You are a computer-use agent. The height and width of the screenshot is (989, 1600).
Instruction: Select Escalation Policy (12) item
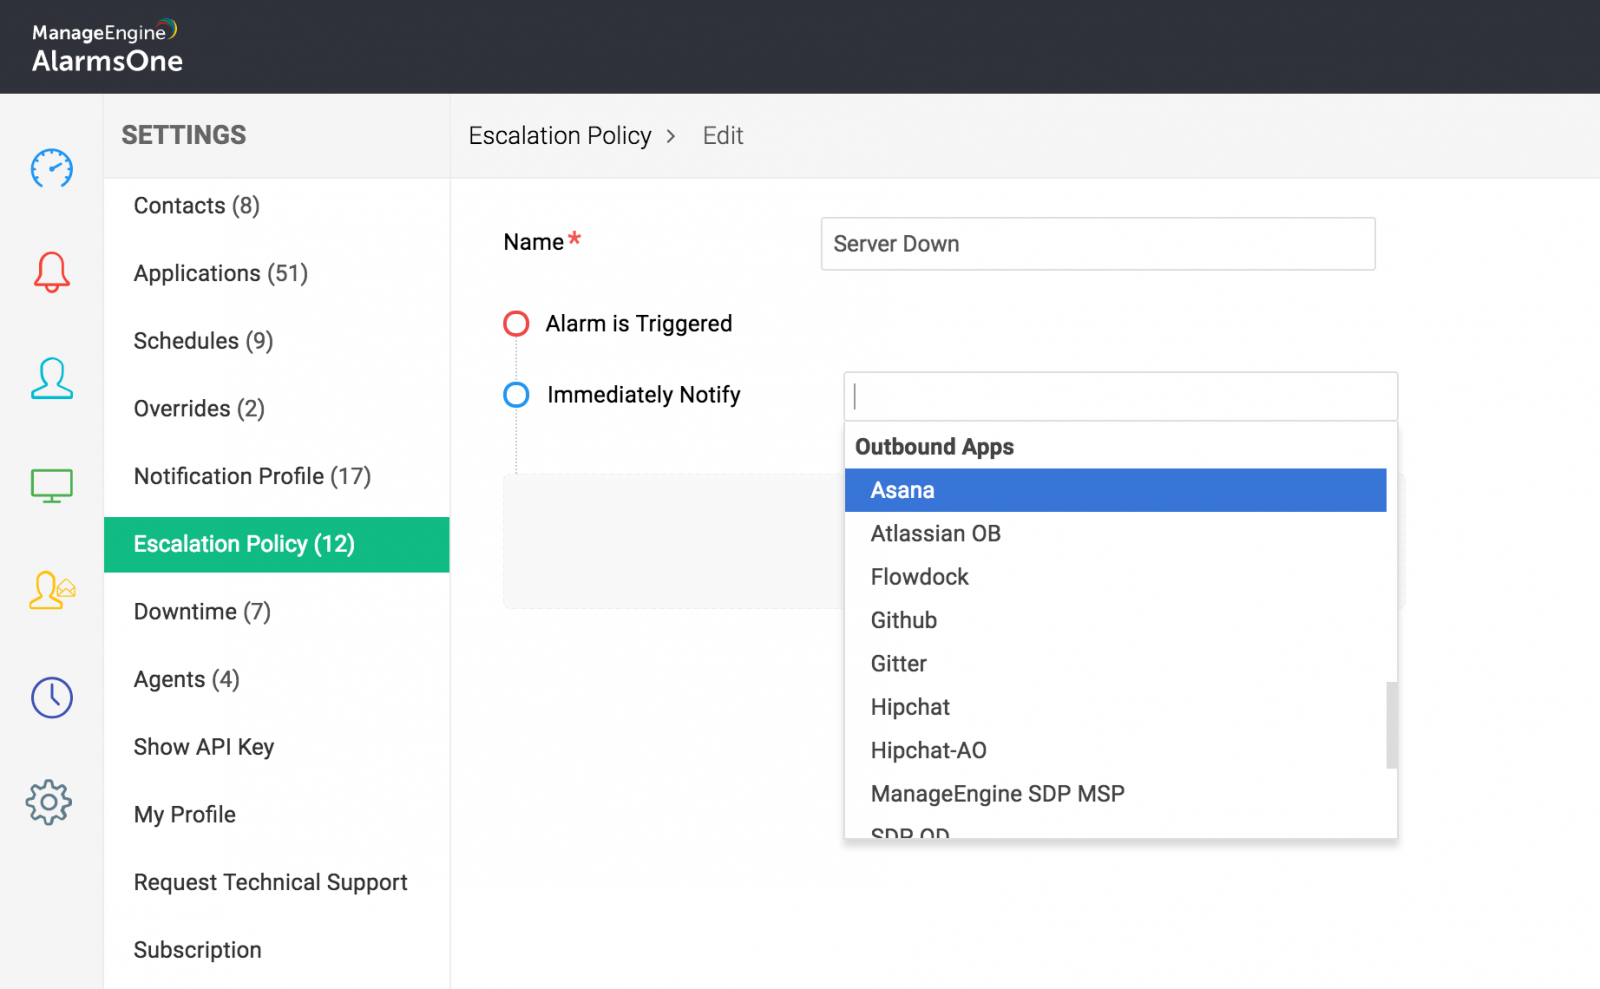pos(277,544)
